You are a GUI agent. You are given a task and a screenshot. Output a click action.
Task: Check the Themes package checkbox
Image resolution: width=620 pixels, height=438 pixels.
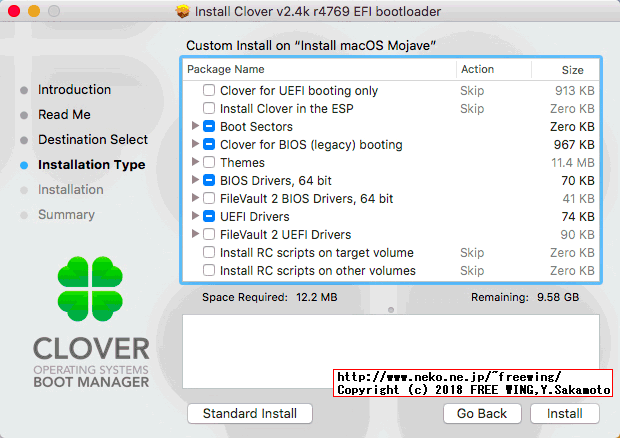[209, 162]
